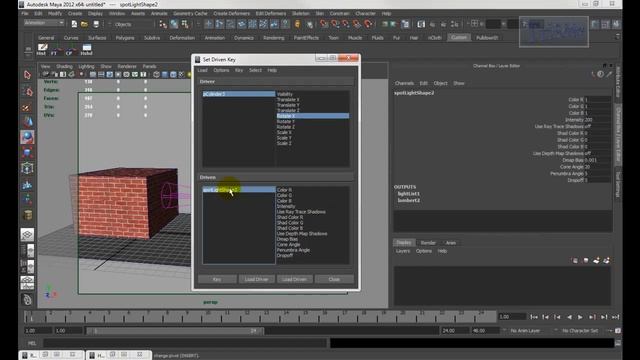Click the Key button in Set Driven Key

[217, 279]
